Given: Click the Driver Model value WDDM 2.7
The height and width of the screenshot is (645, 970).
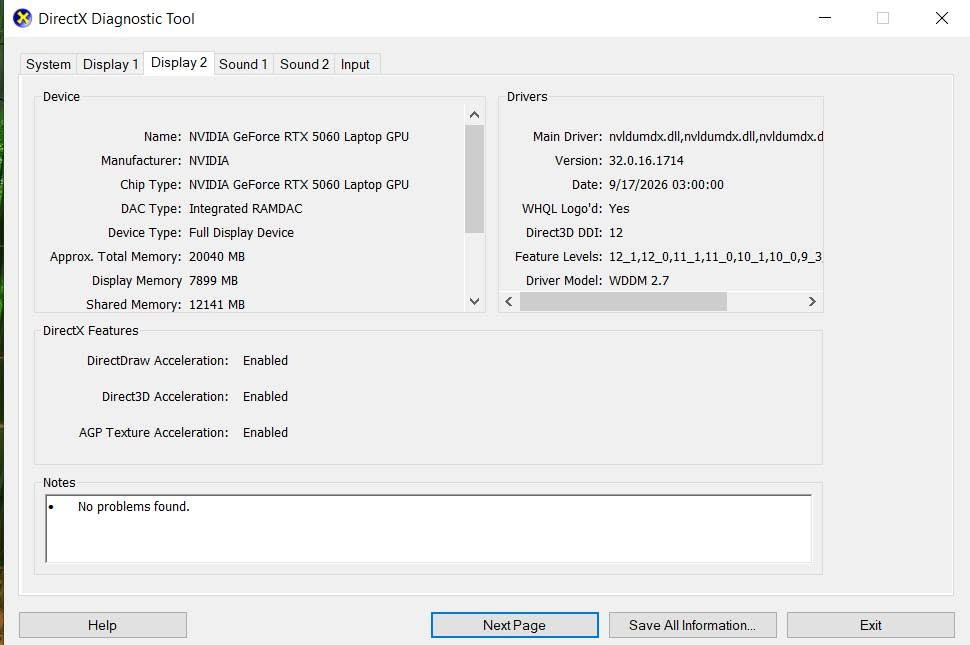Looking at the screenshot, I should (x=639, y=281).
